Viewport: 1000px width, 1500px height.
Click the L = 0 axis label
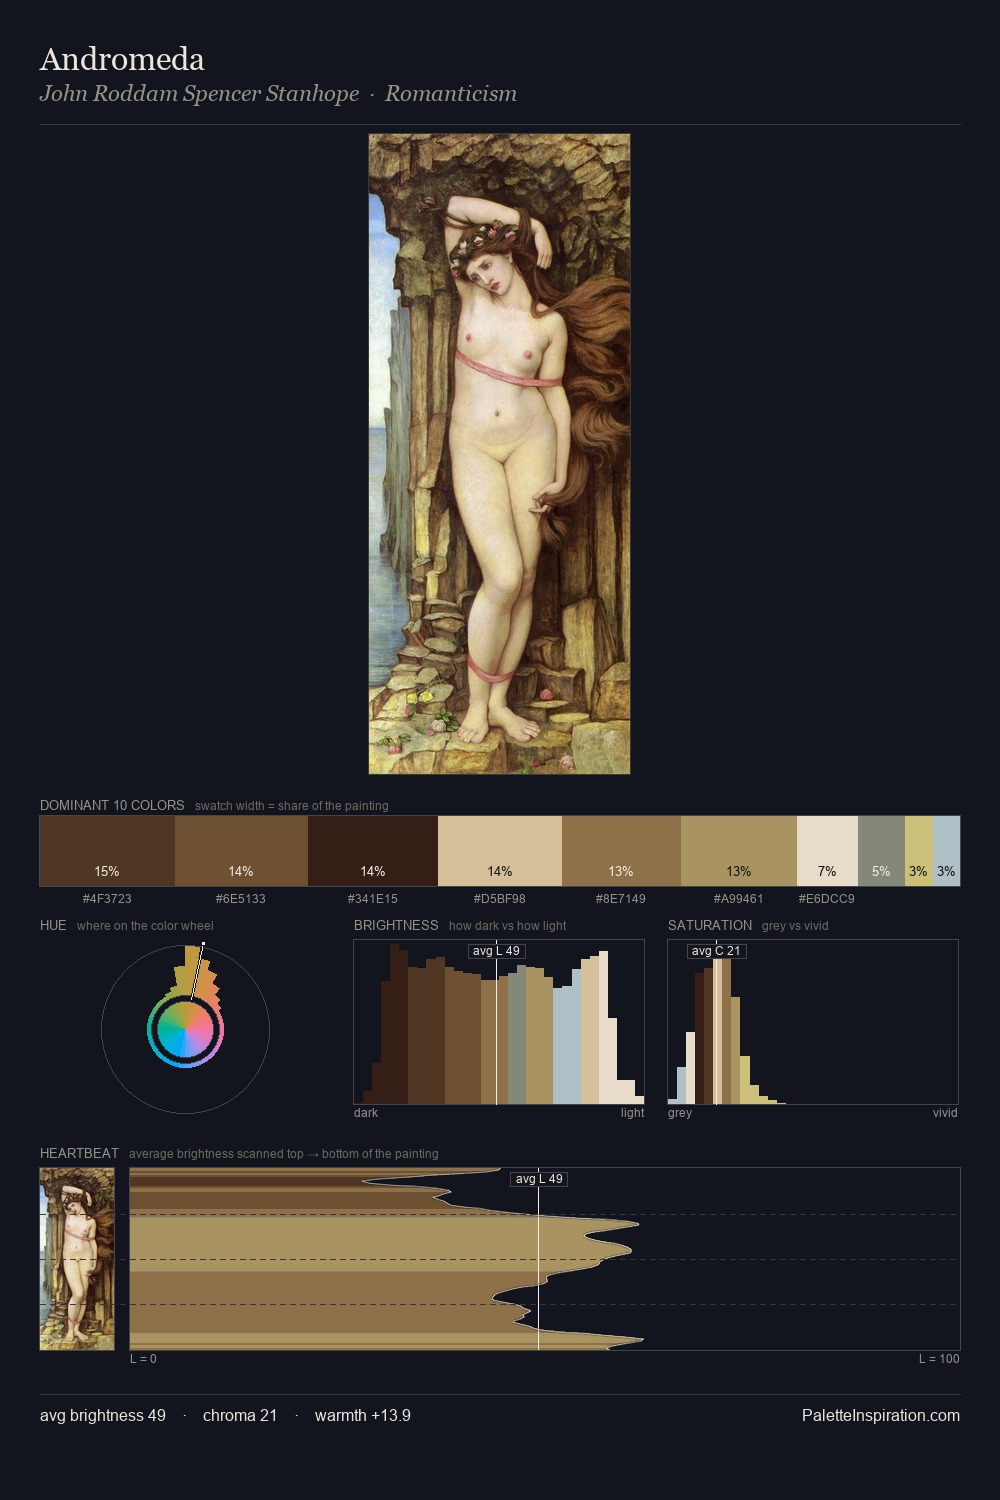click(143, 1359)
